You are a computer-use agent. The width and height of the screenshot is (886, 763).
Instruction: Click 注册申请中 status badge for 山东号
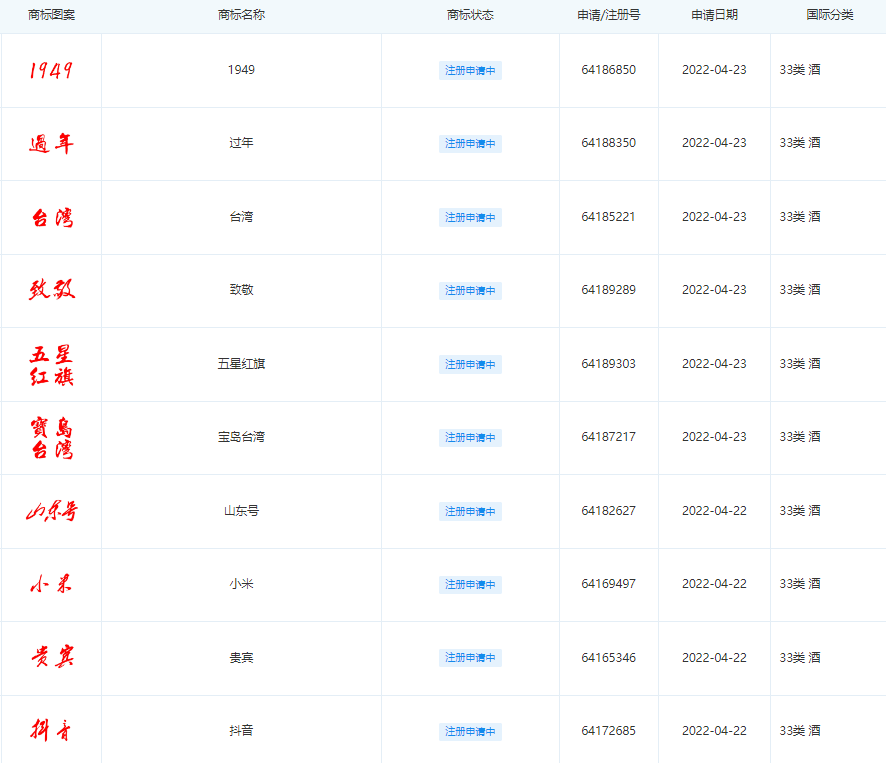coord(470,511)
